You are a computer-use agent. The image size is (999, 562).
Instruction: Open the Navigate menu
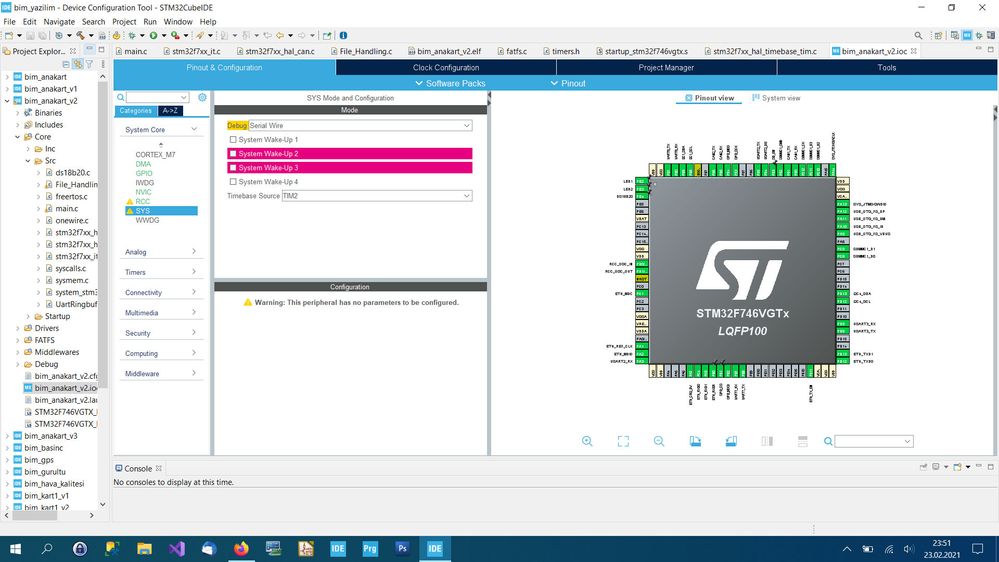tap(59, 22)
